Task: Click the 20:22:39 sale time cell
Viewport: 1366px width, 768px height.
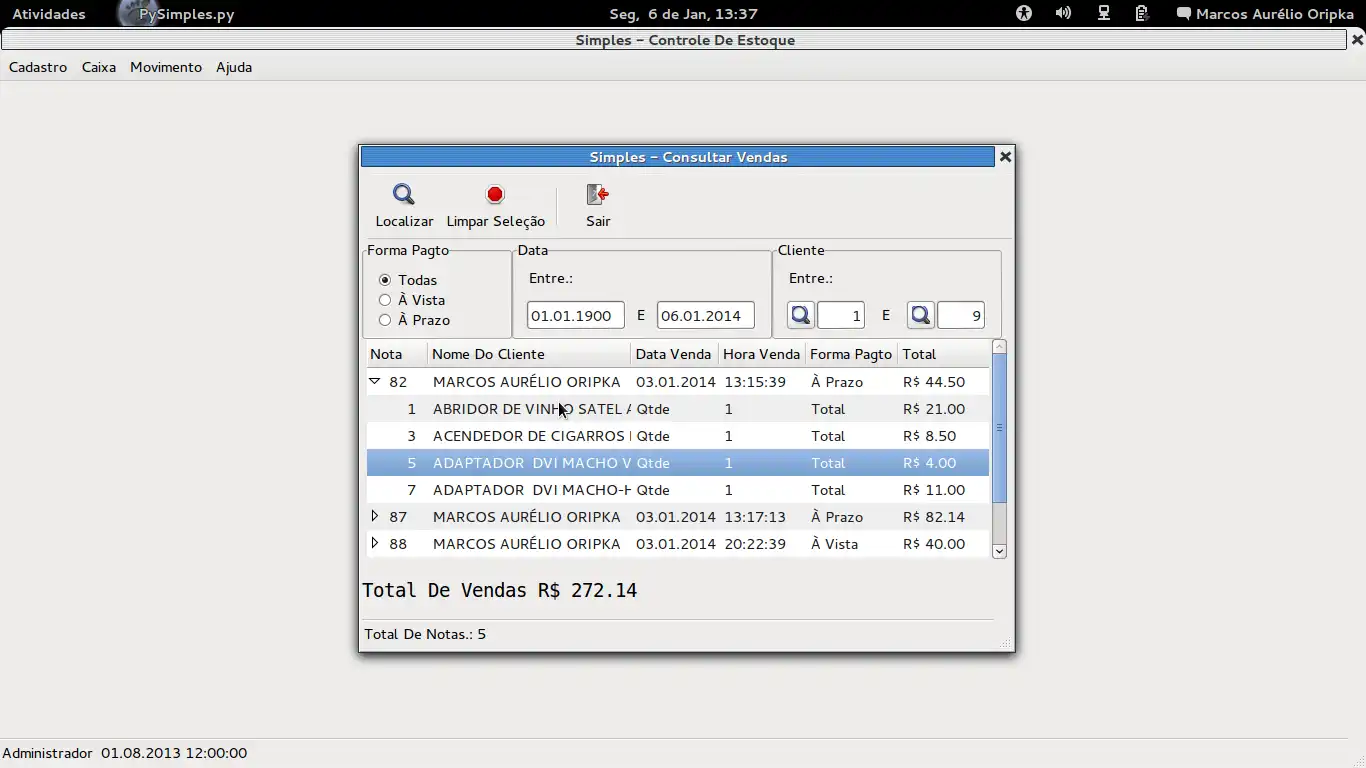Action: (755, 544)
